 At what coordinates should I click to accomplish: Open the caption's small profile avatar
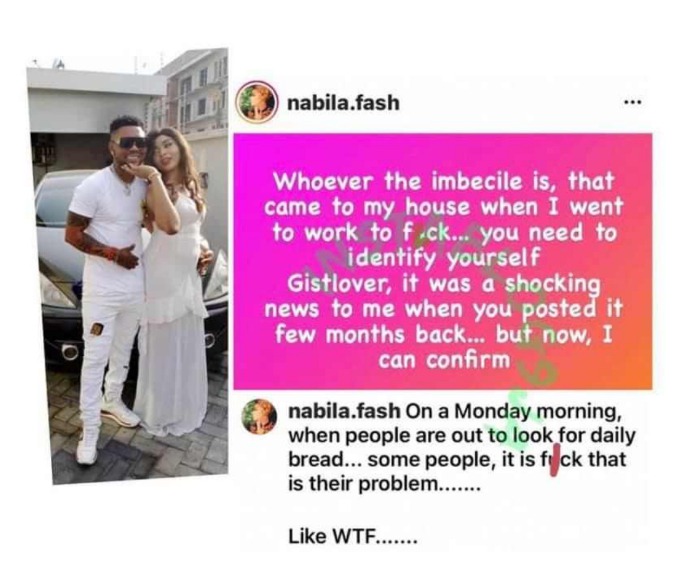point(258,416)
